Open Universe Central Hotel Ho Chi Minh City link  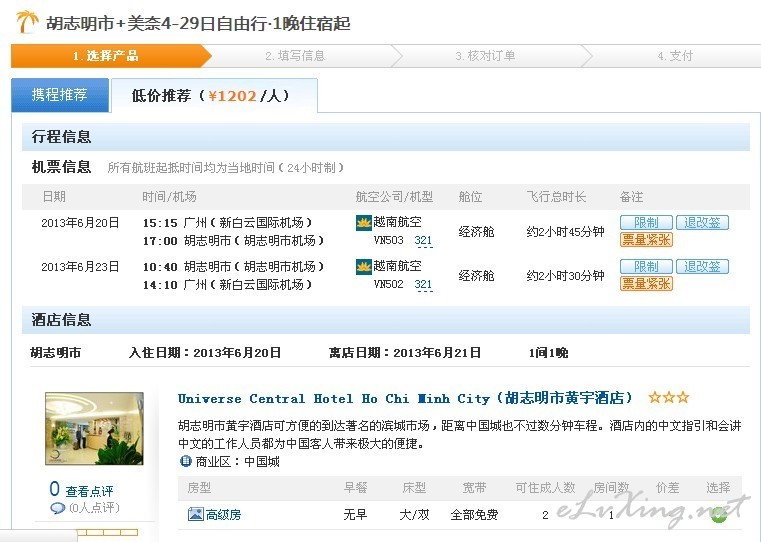tap(406, 398)
